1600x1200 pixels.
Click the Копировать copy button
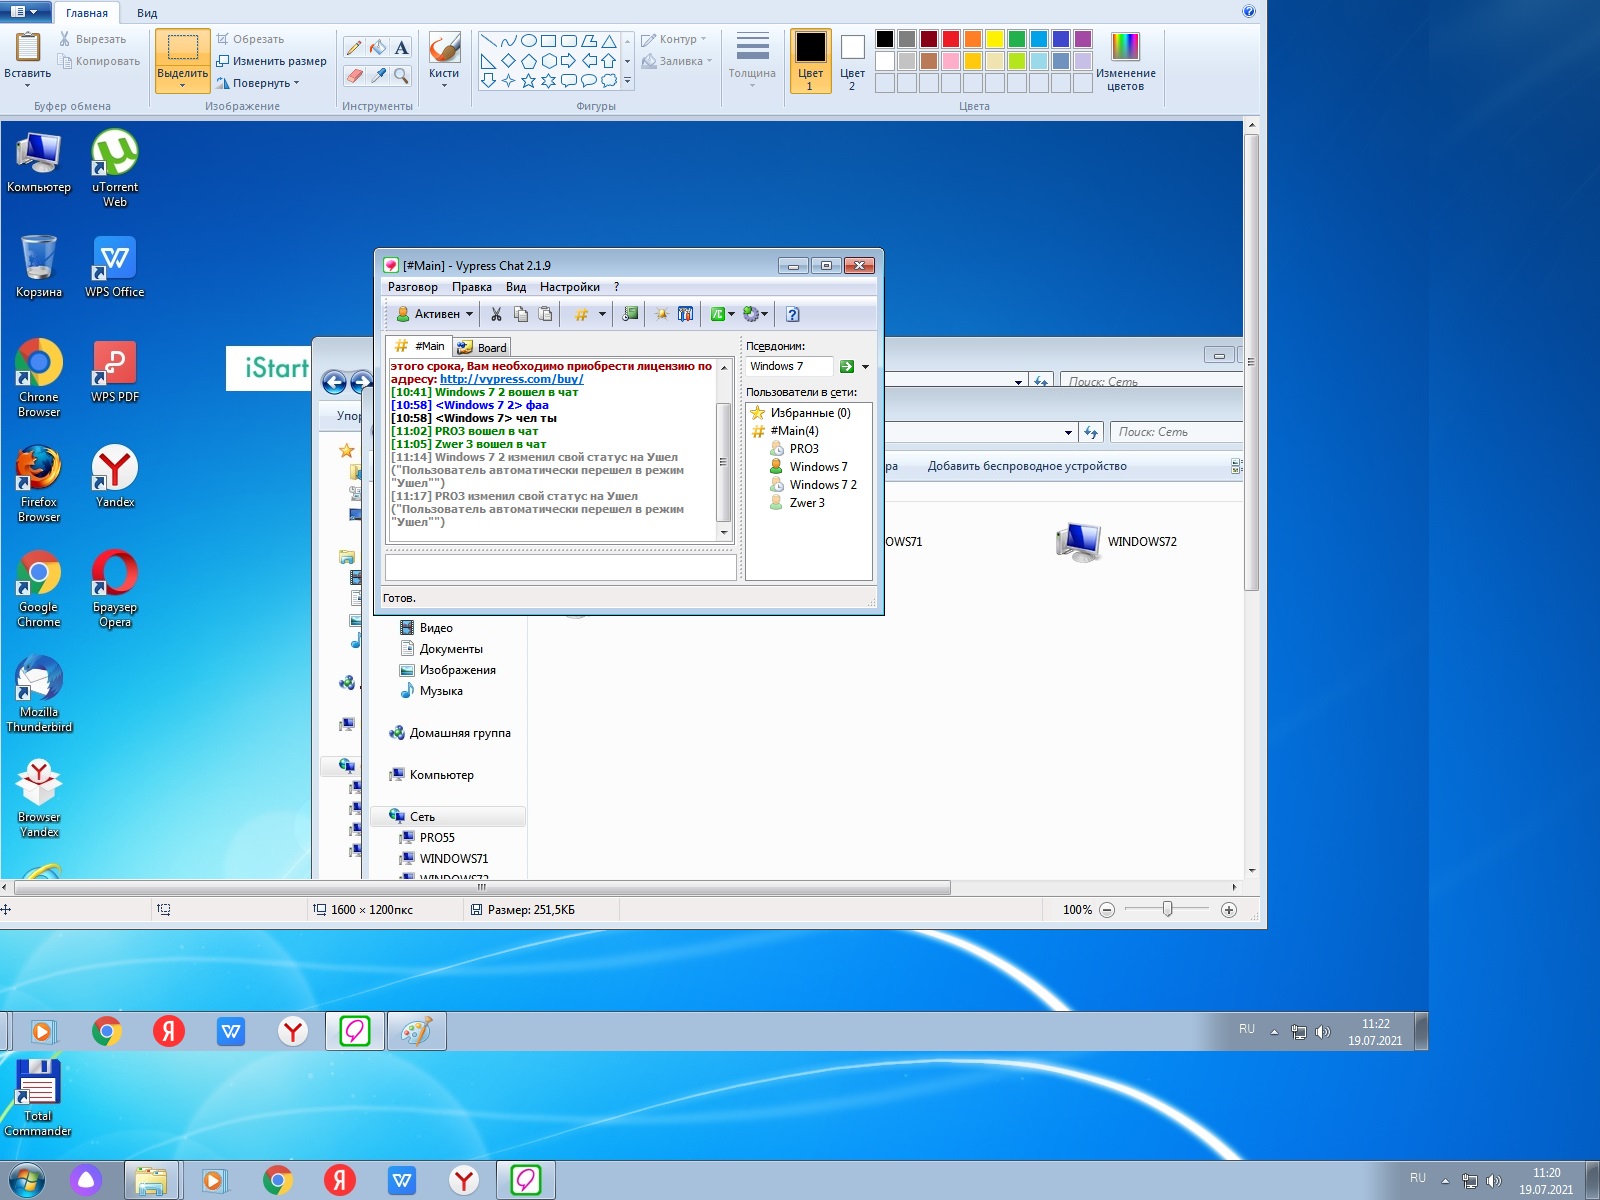click(99, 61)
